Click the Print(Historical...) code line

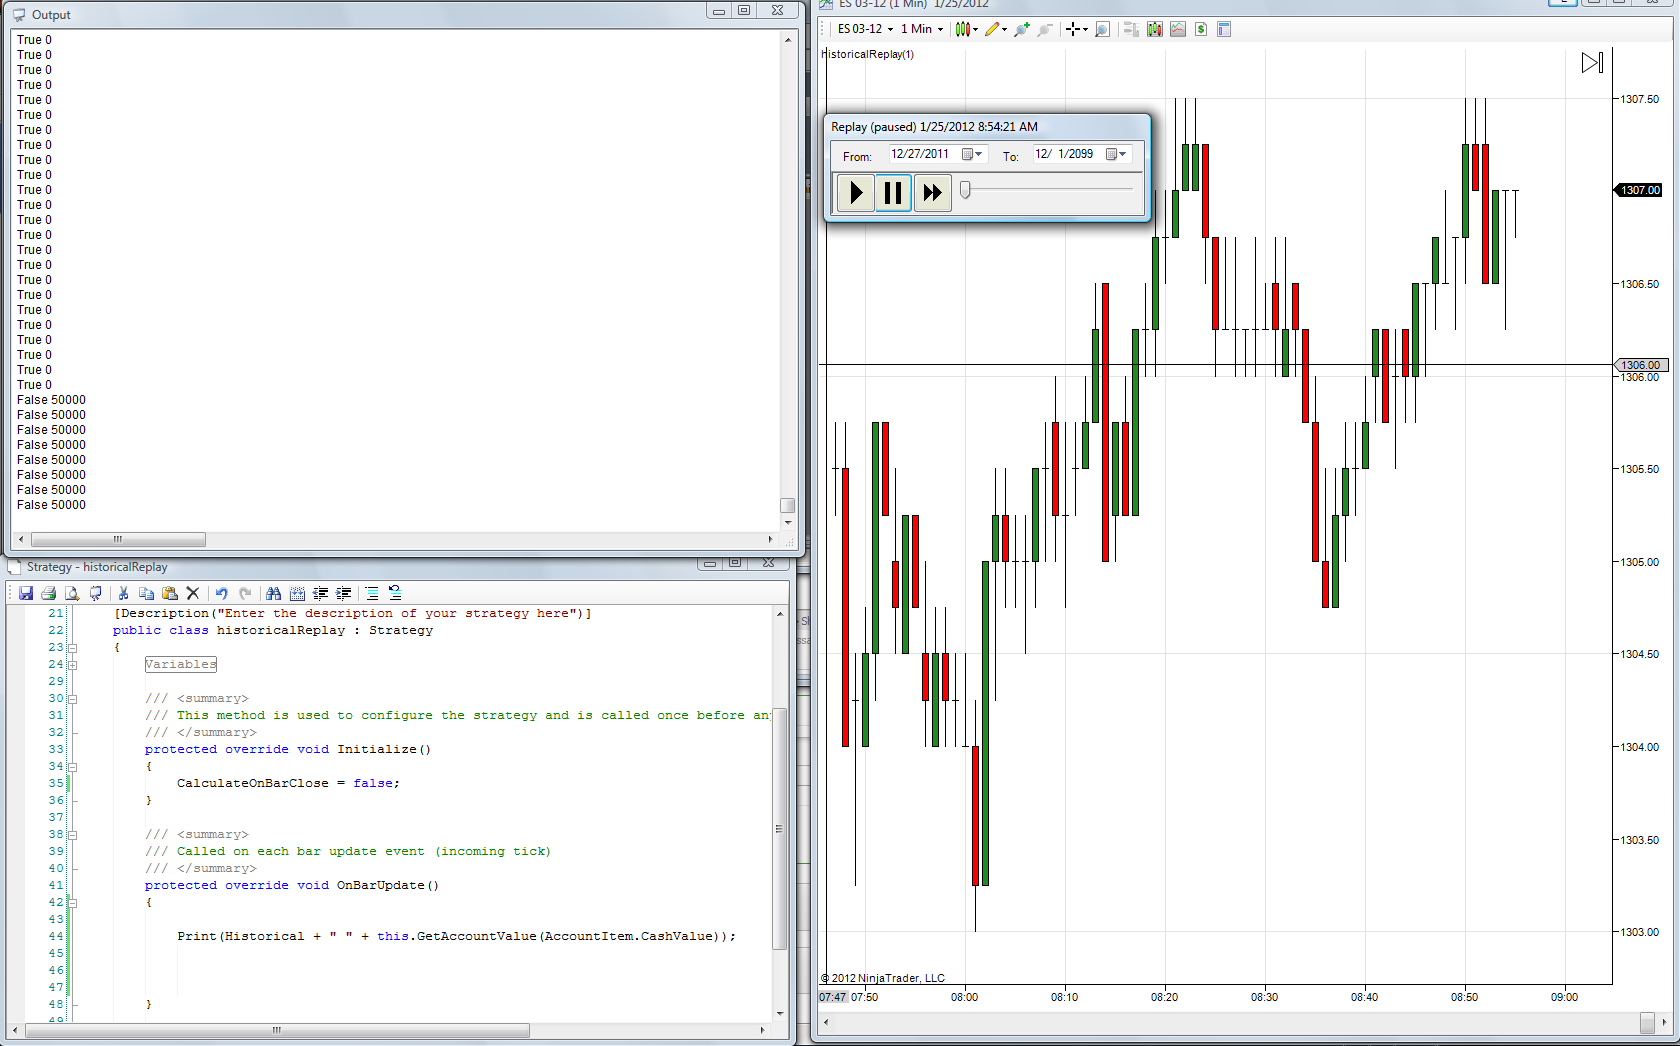(x=456, y=936)
